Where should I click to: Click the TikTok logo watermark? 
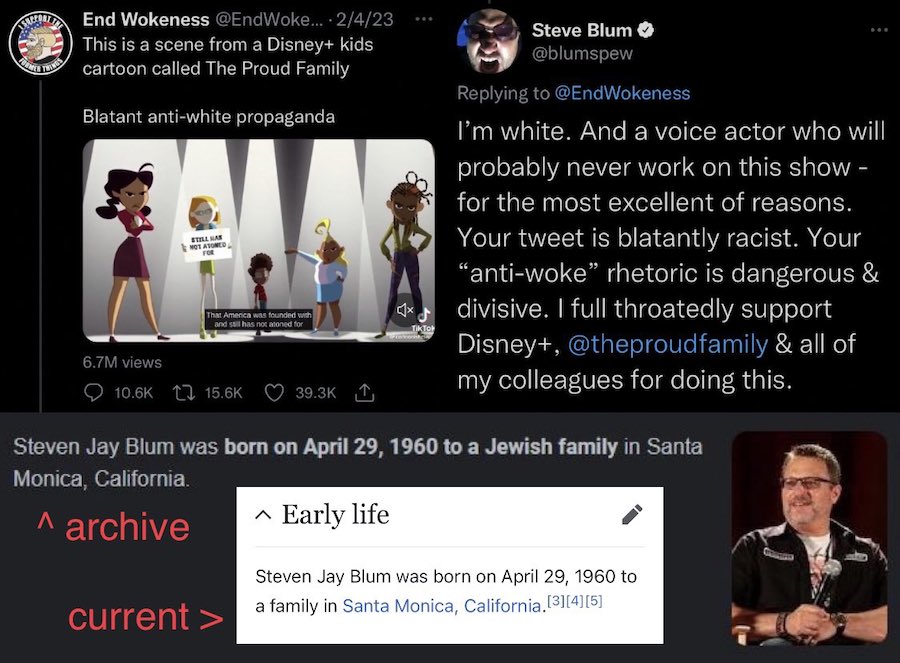pyautogui.click(x=424, y=320)
